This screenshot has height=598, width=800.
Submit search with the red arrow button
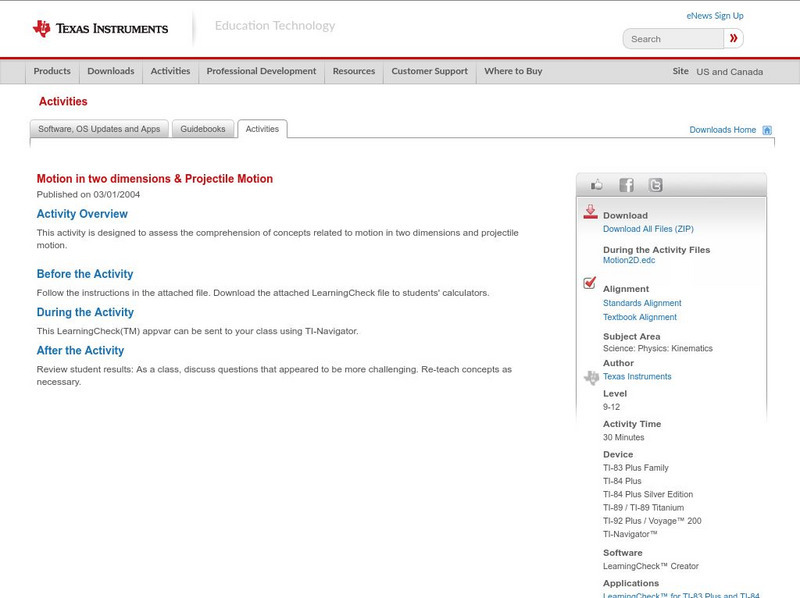tap(733, 38)
